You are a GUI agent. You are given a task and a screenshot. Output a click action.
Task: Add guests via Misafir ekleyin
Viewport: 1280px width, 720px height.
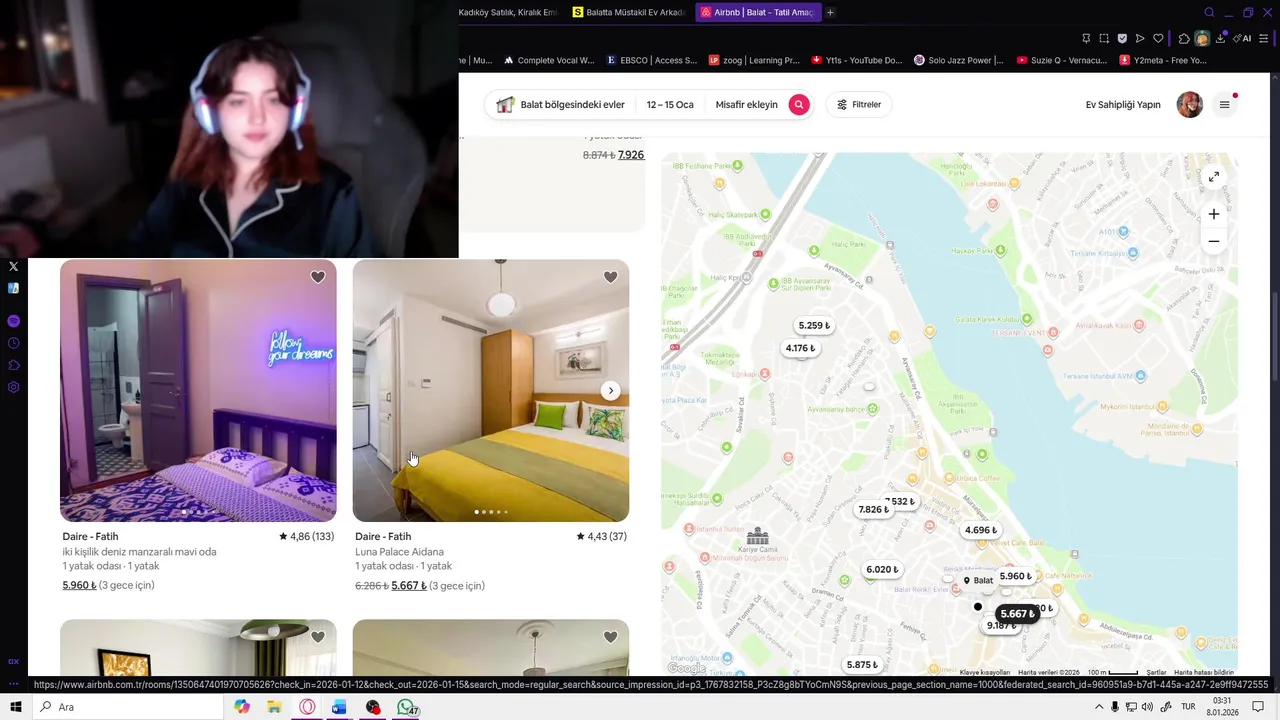[x=746, y=104]
